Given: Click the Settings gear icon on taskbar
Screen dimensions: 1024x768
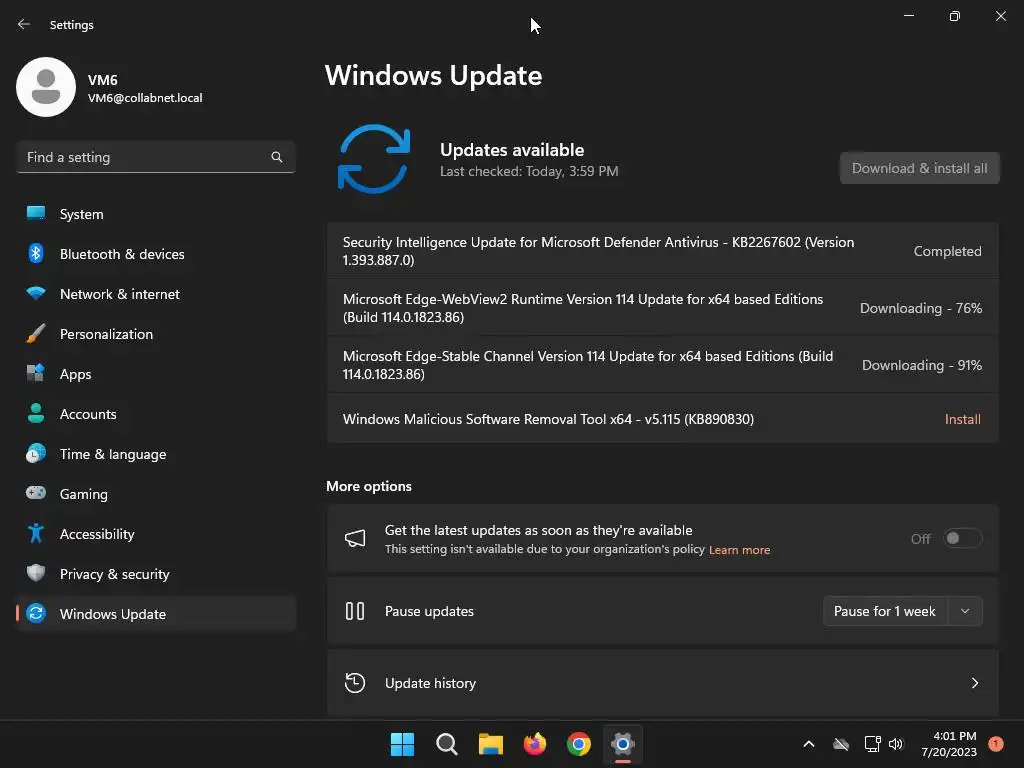Looking at the screenshot, I should (x=623, y=744).
